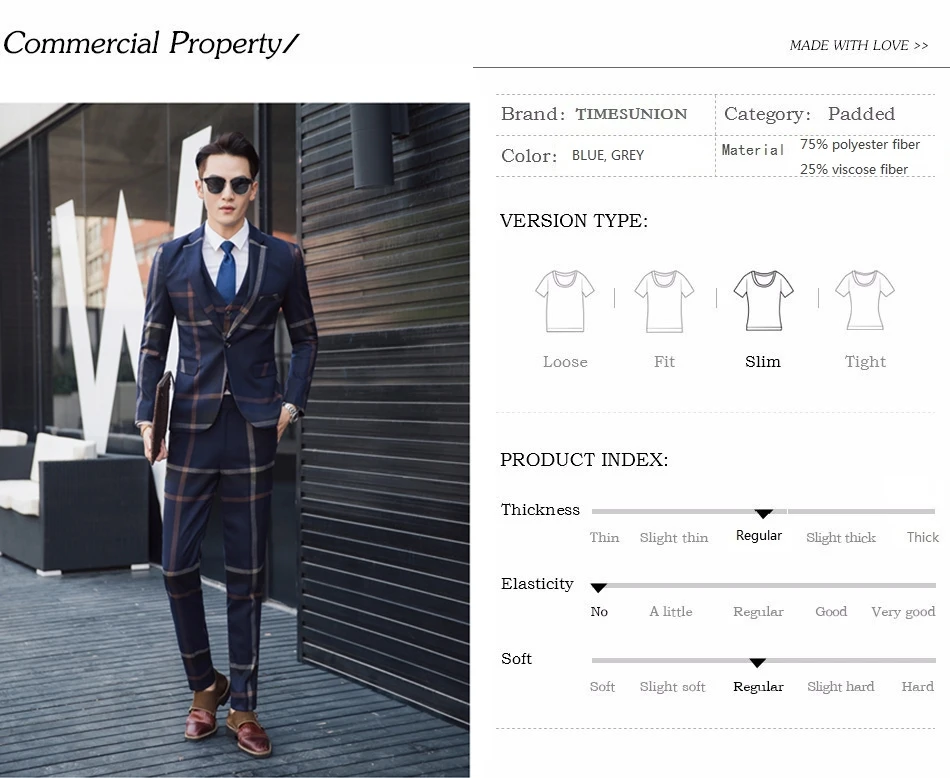Pick Slight soft on Soft scale

[x=673, y=687]
